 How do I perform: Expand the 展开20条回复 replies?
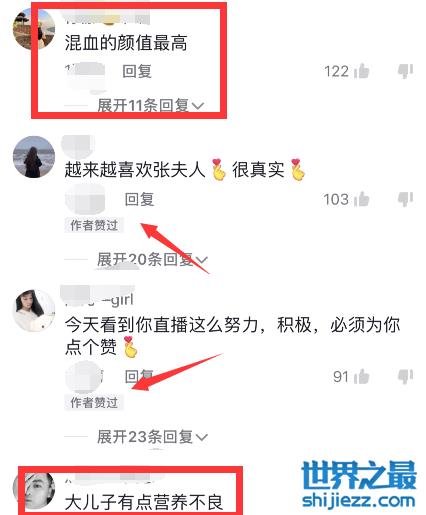click(x=152, y=259)
